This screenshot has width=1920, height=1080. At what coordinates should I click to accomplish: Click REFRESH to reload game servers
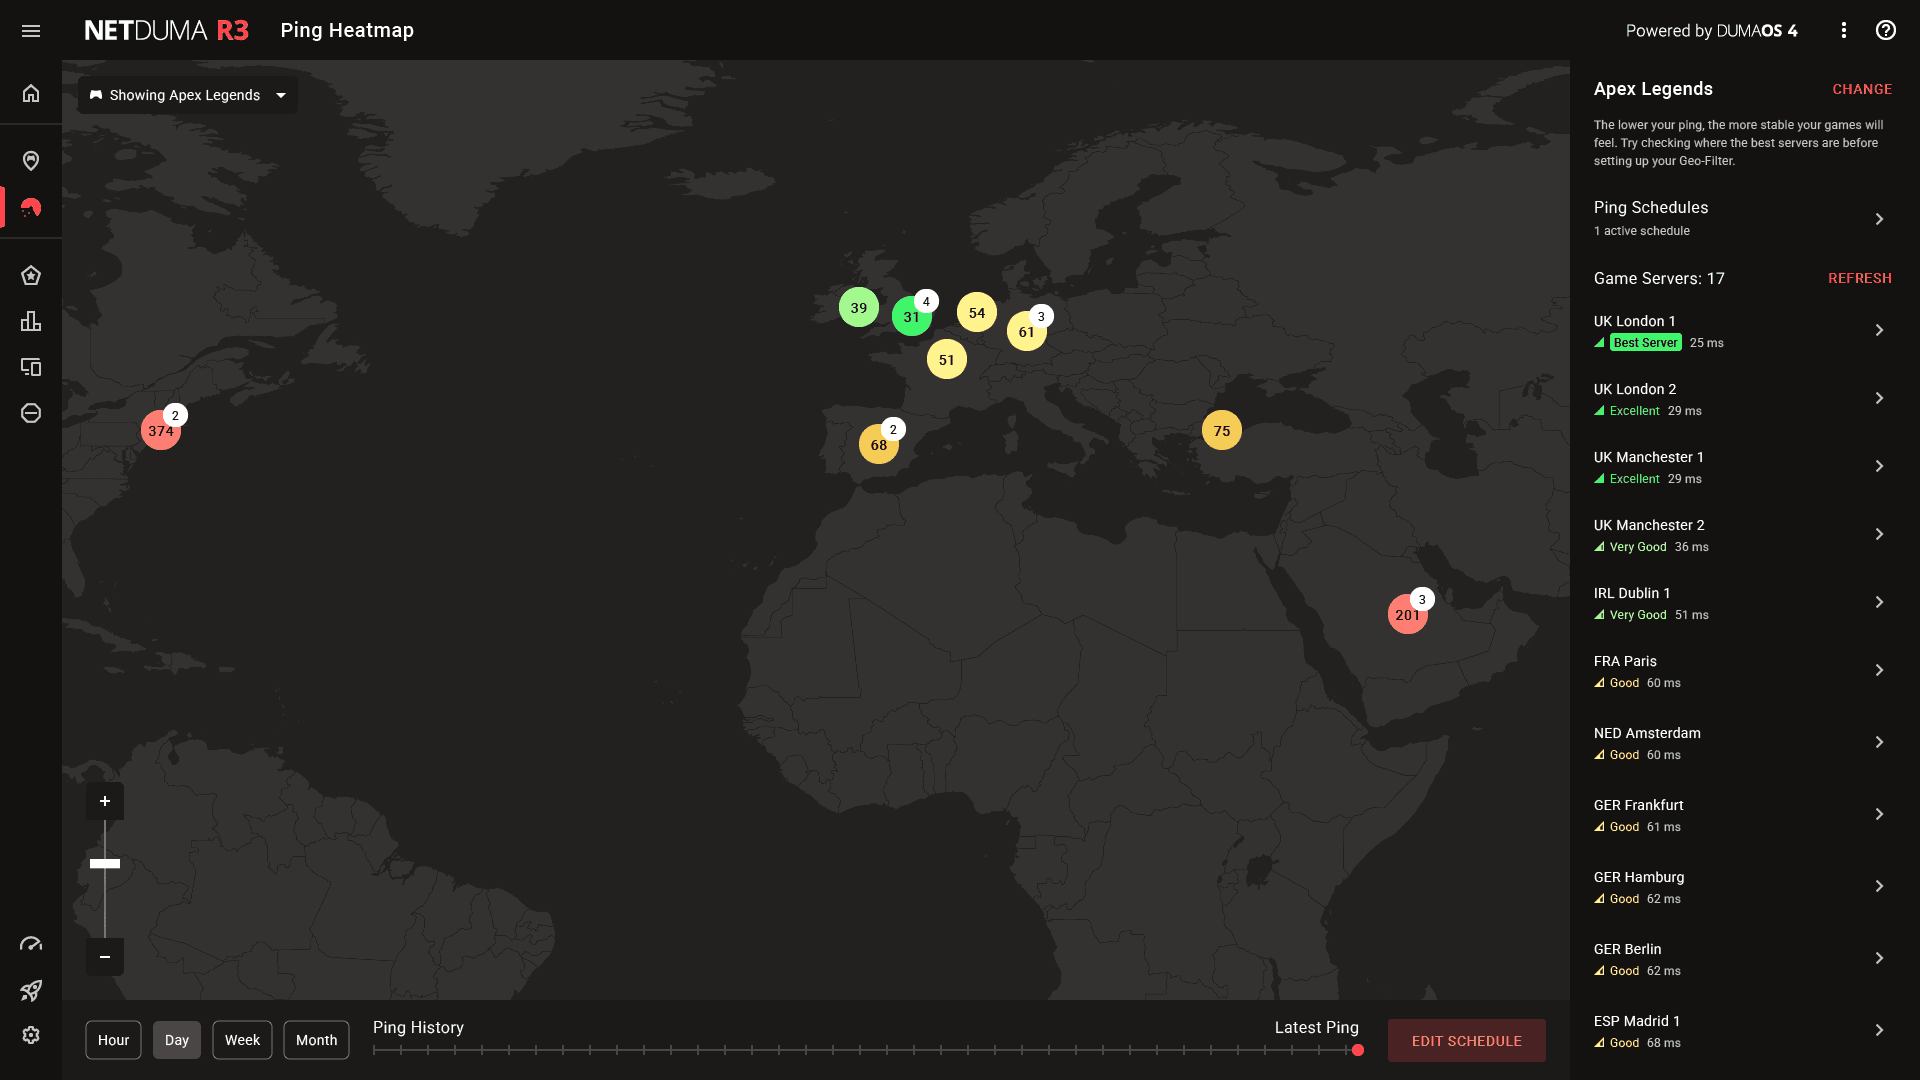click(x=1859, y=278)
